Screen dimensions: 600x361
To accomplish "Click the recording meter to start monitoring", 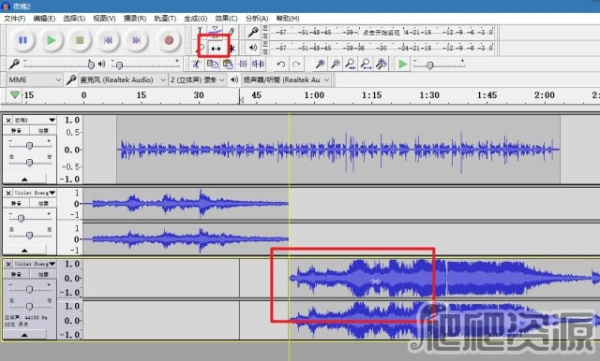I will [382, 32].
